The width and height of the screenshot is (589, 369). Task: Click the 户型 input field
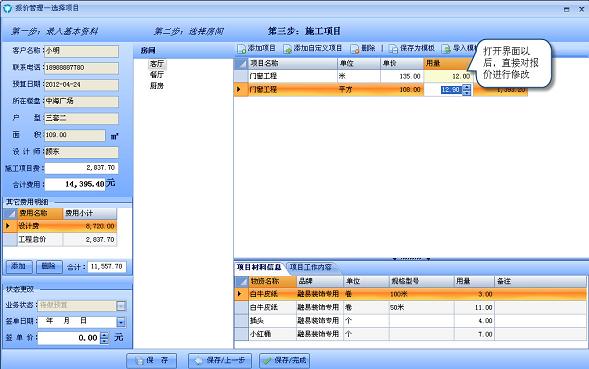point(82,118)
